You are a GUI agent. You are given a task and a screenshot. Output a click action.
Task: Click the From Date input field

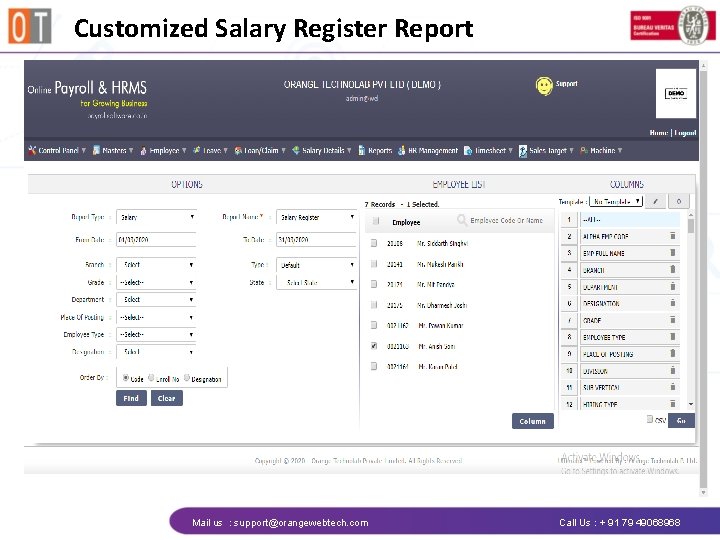(x=157, y=240)
